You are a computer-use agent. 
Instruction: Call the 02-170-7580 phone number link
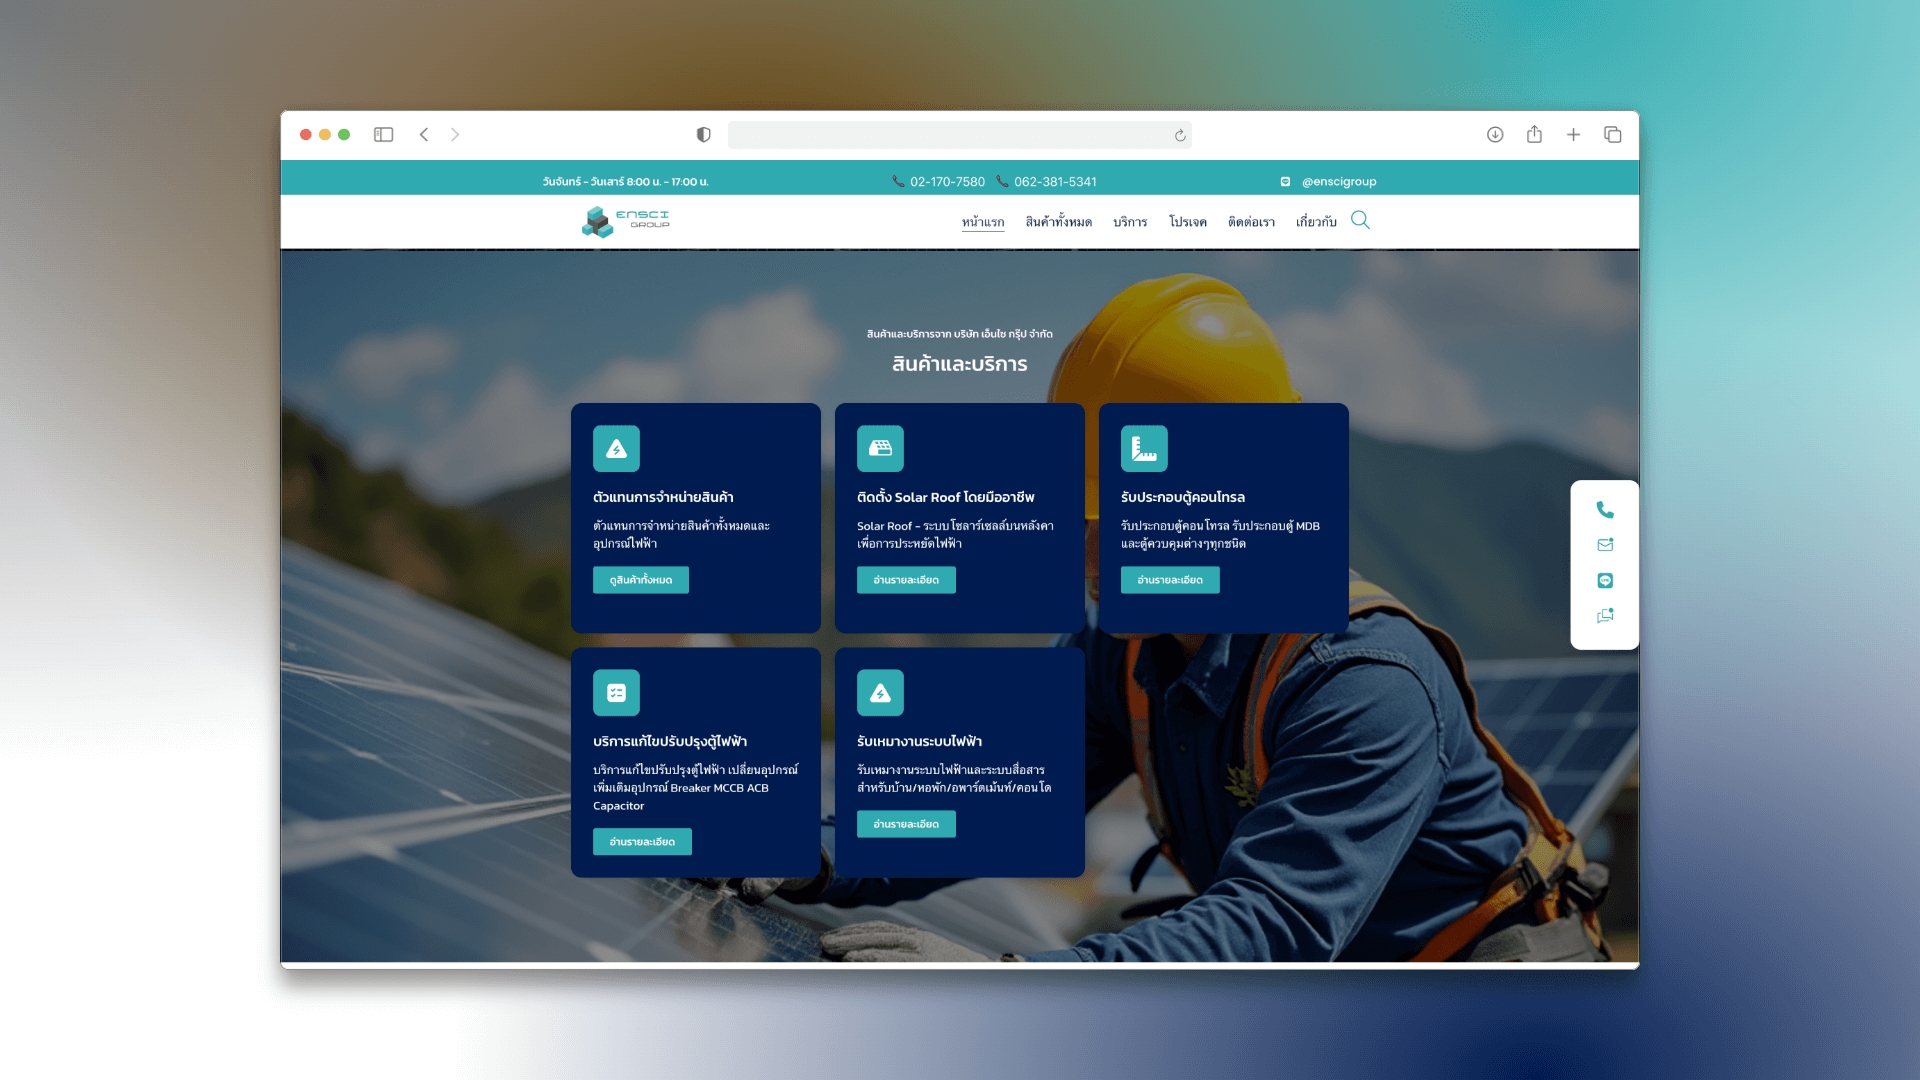pos(946,181)
